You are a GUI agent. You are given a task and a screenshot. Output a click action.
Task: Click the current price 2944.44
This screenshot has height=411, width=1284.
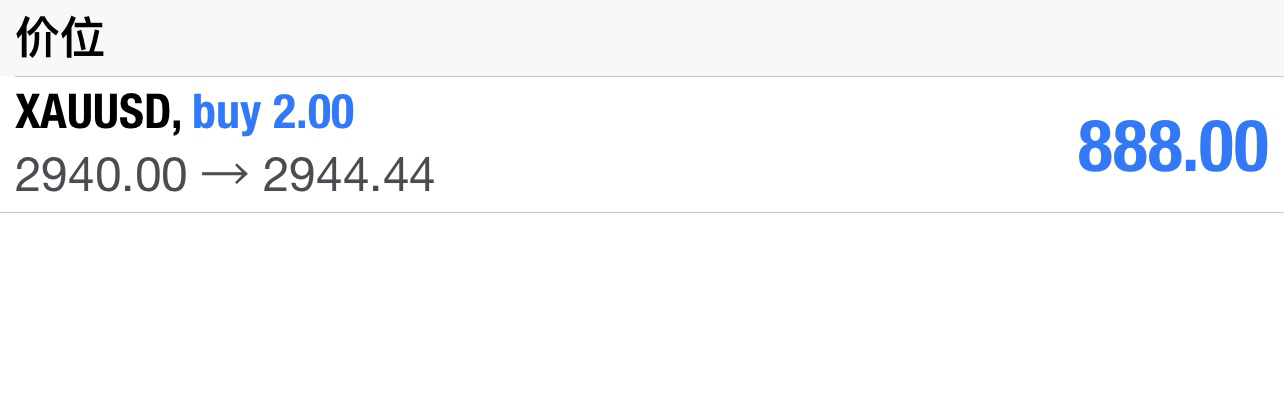click(348, 176)
